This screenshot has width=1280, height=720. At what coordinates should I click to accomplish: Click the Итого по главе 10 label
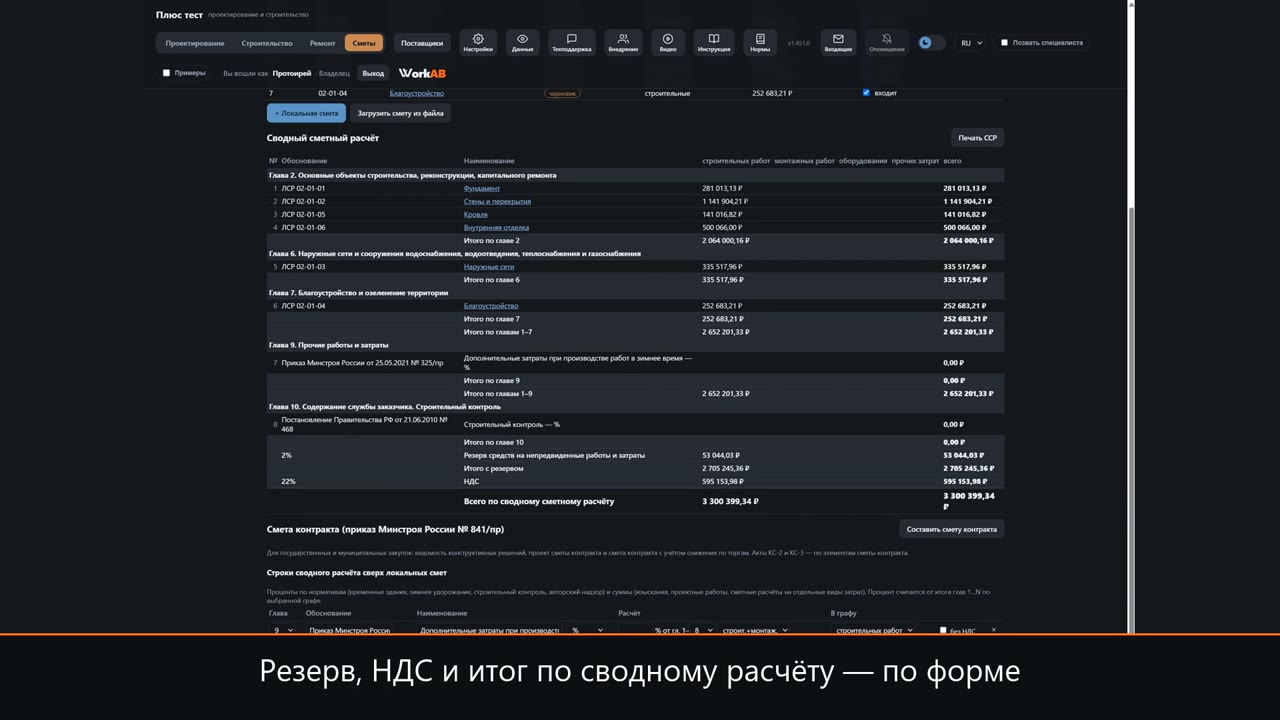click(494, 442)
